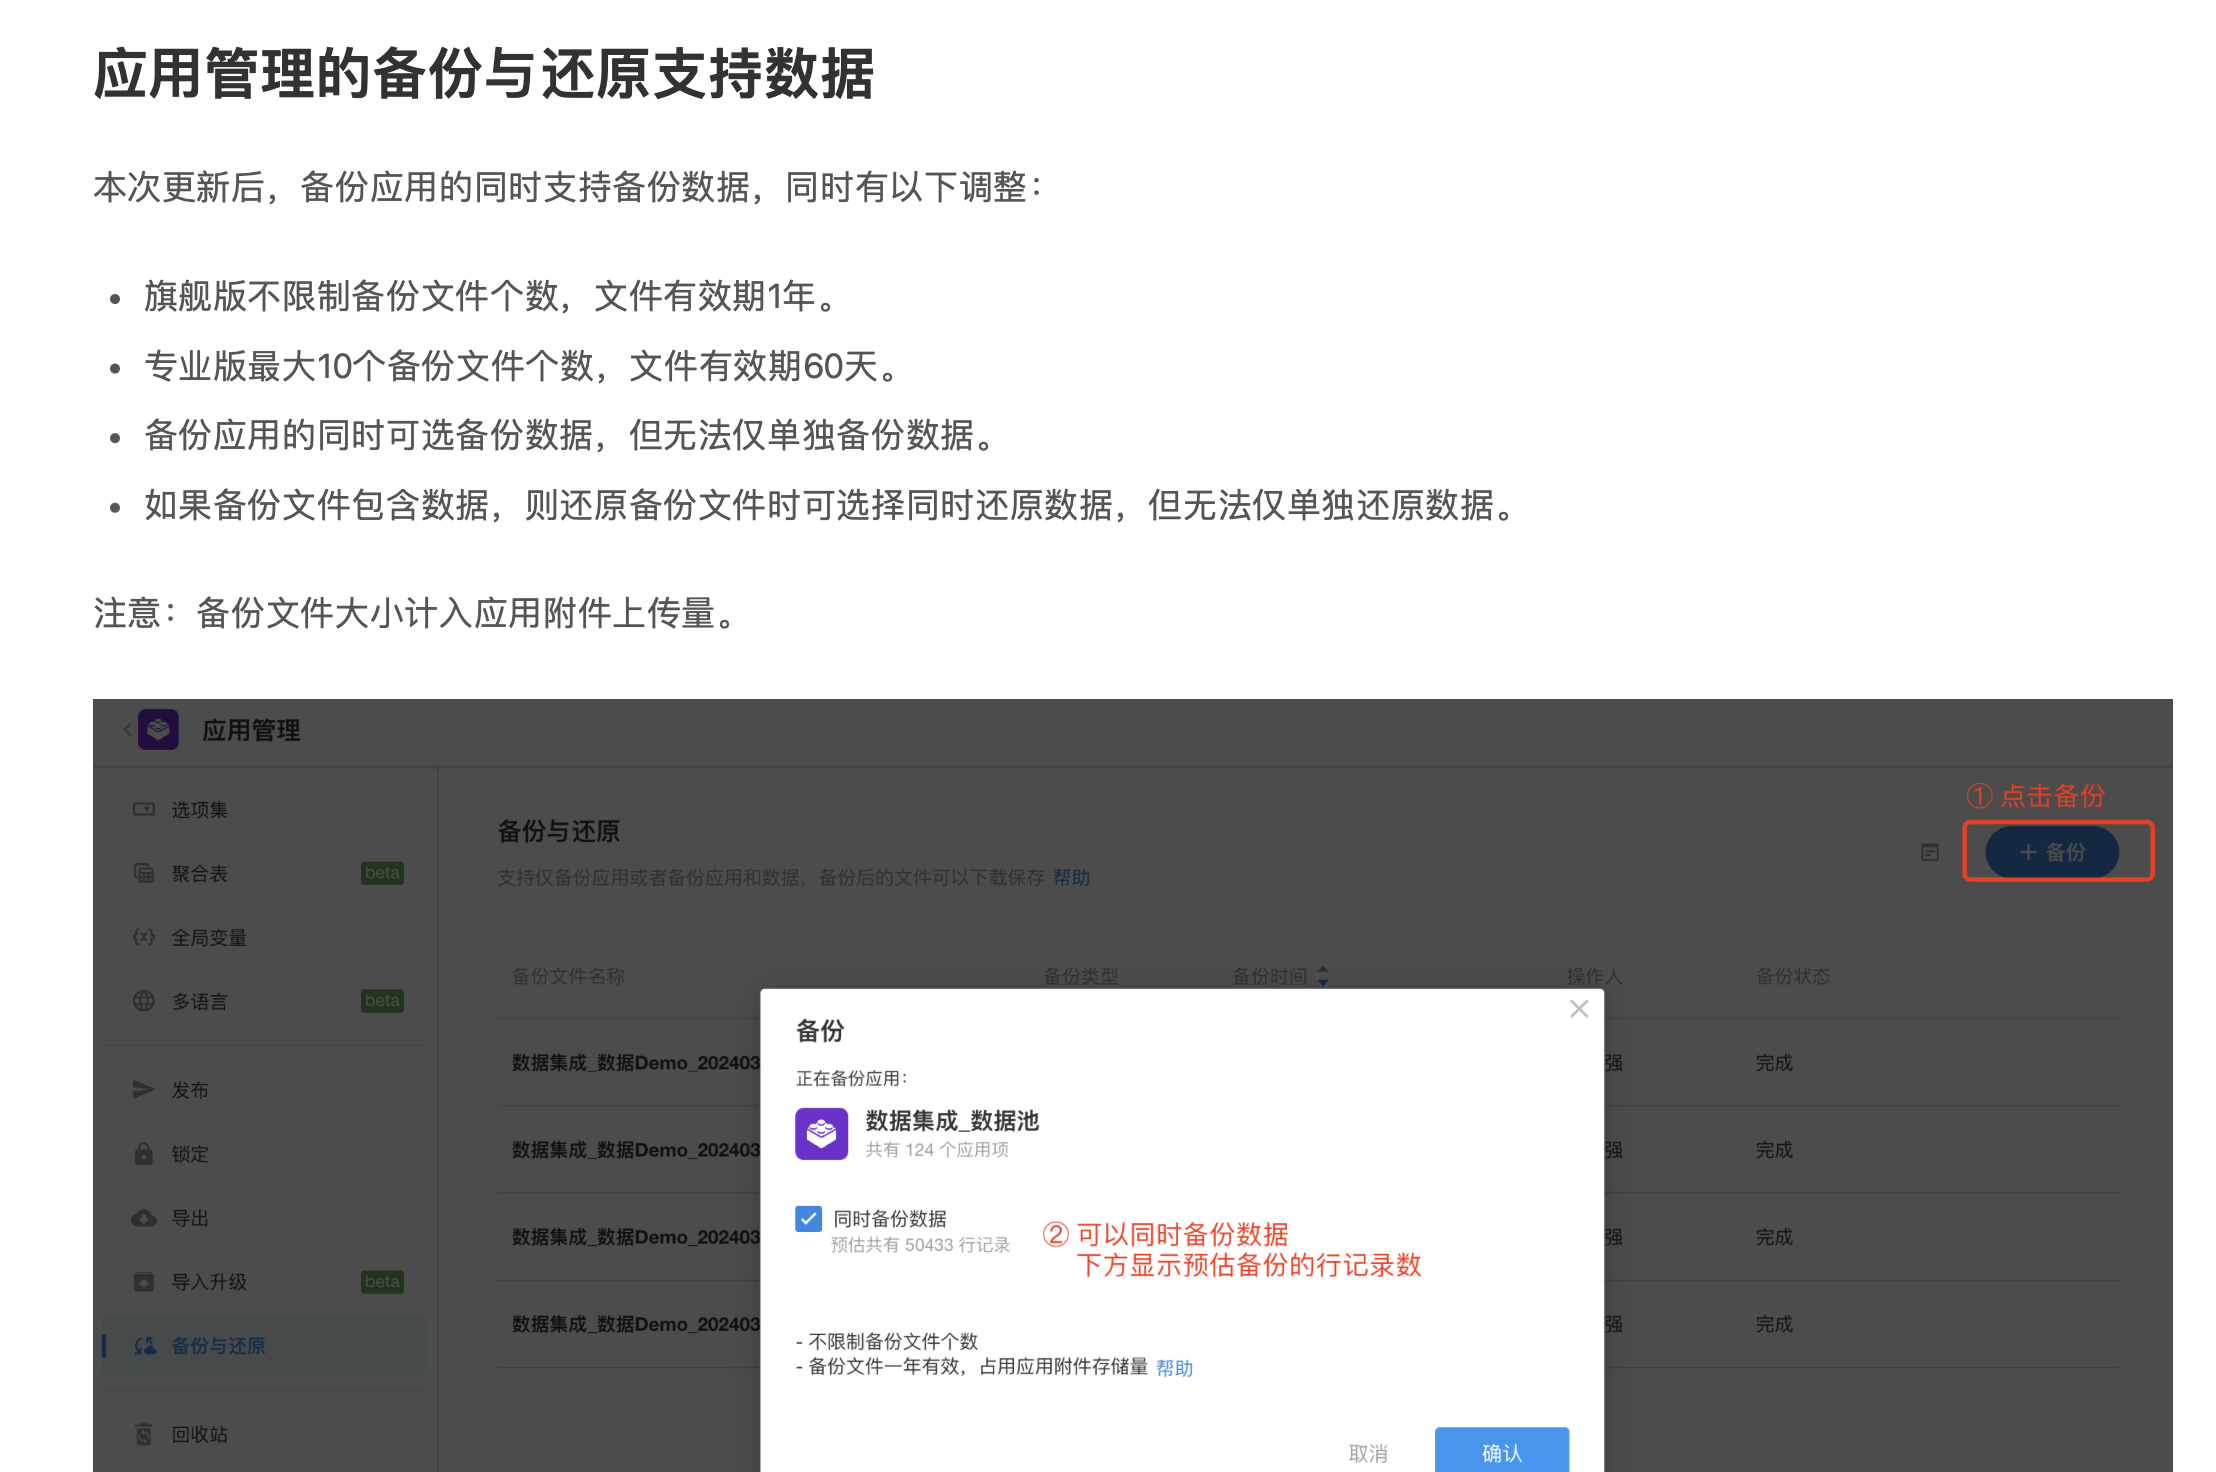2216x1472 pixels.
Task: Click the purple app icon in header
Action: tap(159, 729)
